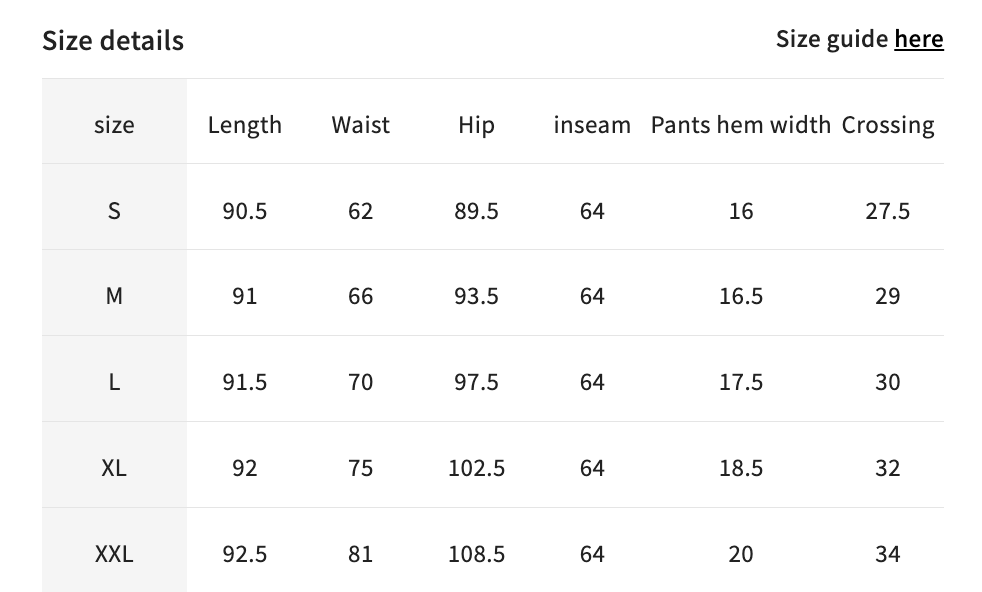982x592 pixels.
Task: Select the S size row label
Action: [x=114, y=211]
